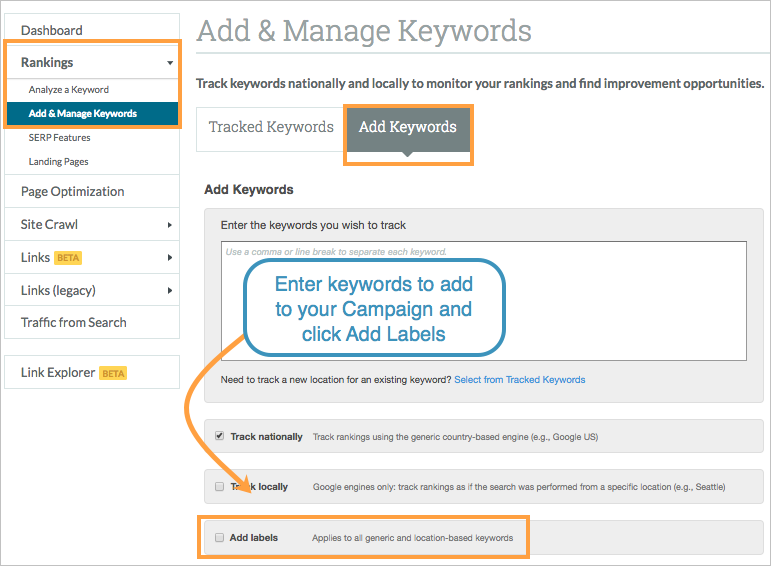Go to Analyze a Keyword
Viewport: 771px width, 566px height.
[x=69, y=89]
